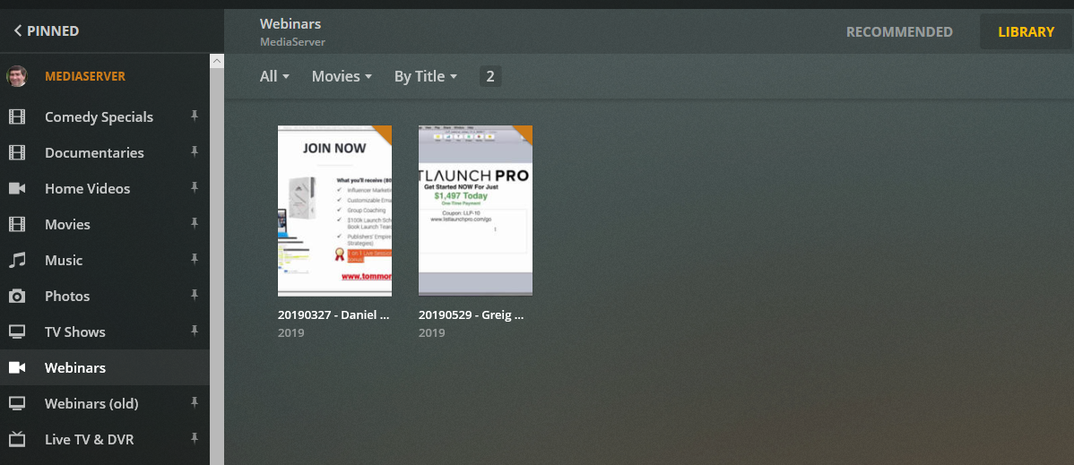Open the Movies type dropdown
Viewport: 1074px width, 465px height.
pyautogui.click(x=342, y=77)
